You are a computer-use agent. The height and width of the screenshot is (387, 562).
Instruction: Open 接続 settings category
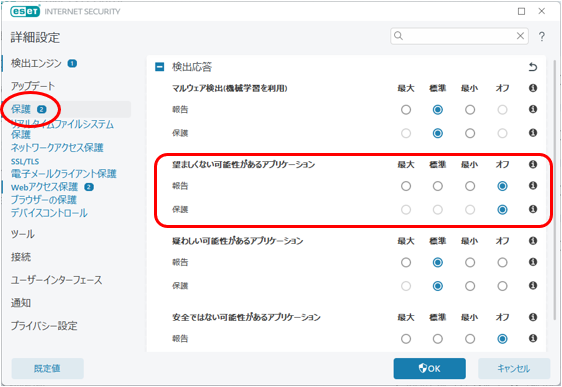click(21, 257)
